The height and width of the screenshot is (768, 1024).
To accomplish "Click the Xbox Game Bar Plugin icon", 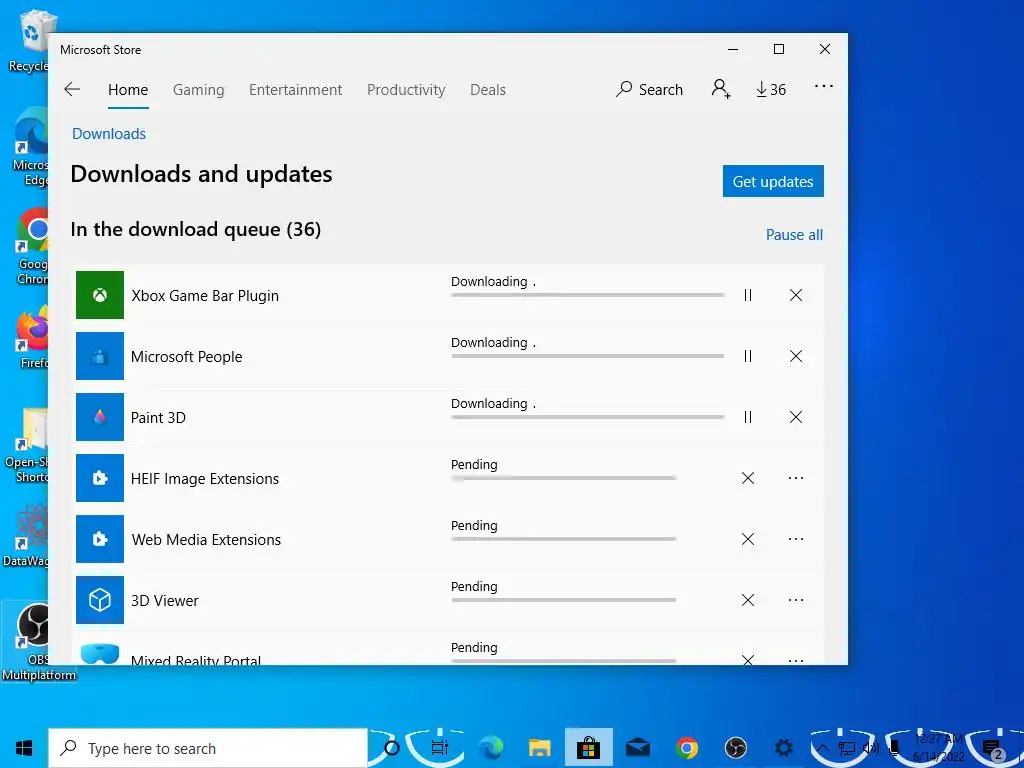I will 100,295.
